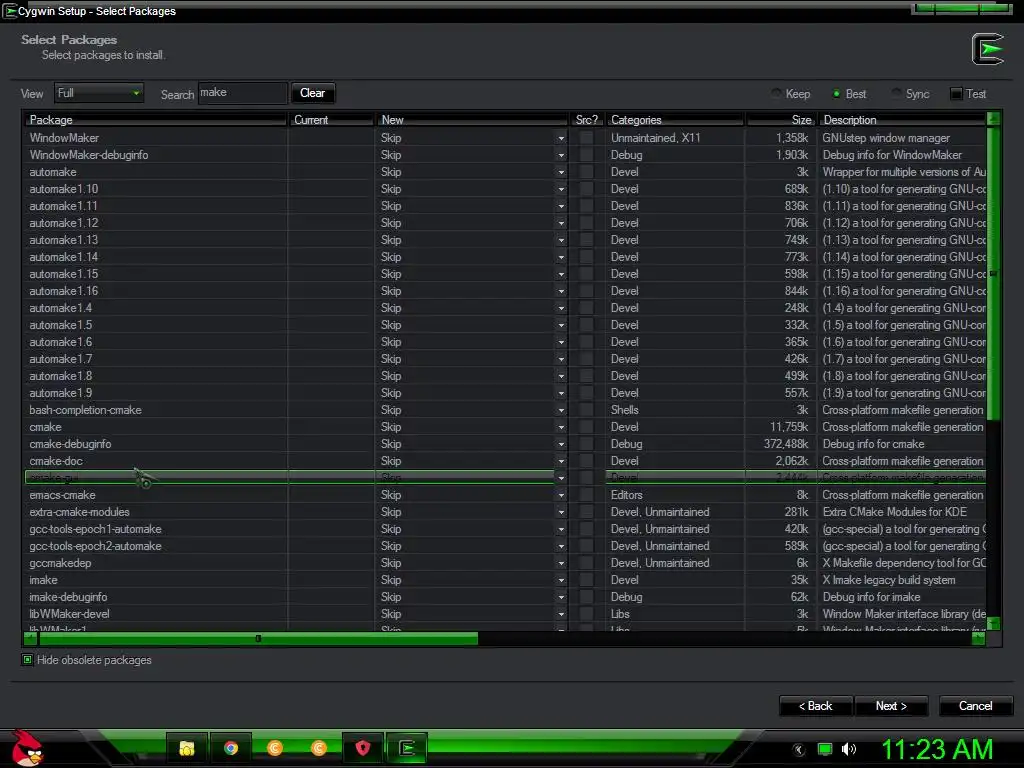Cancel the Cygwin setup

pyautogui.click(x=976, y=706)
